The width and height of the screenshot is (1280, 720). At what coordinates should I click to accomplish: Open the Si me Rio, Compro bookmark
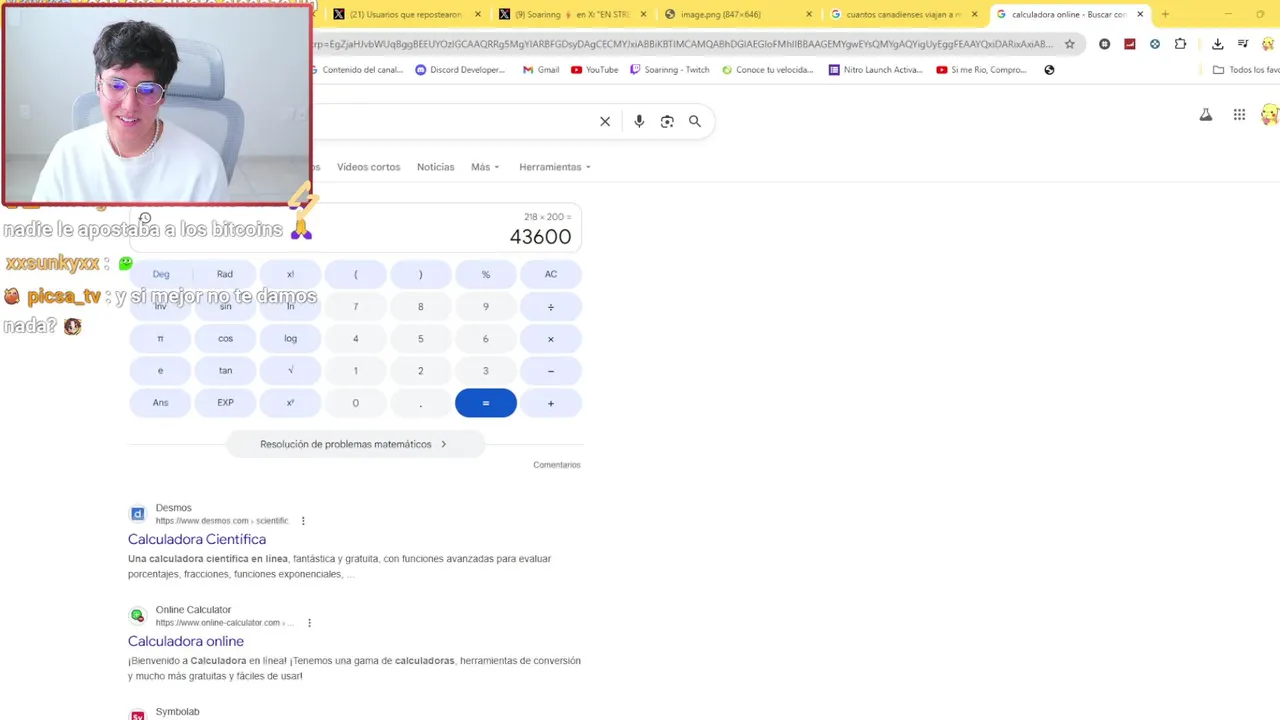click(x=982, y=70)
